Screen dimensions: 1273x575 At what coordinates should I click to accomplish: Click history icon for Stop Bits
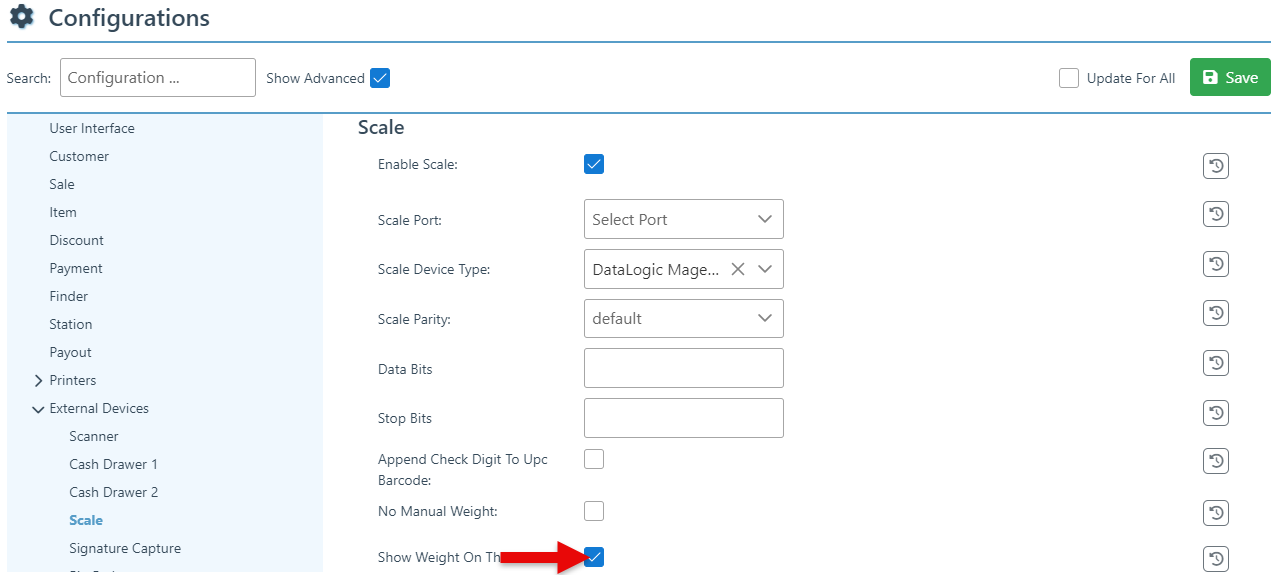tap(1215, 413)
